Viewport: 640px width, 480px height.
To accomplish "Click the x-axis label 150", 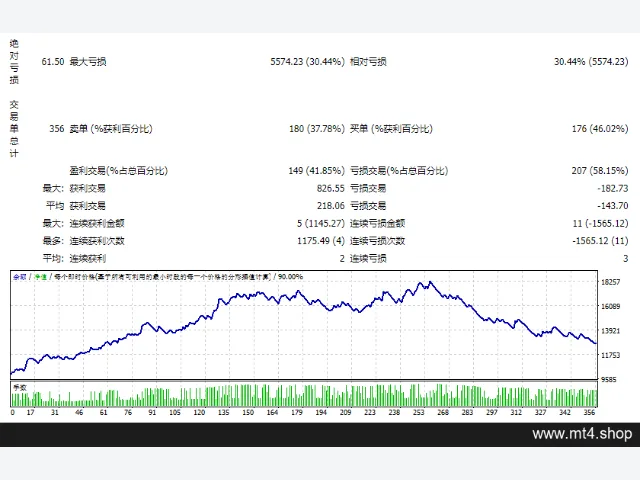I will tap(248, 412).
